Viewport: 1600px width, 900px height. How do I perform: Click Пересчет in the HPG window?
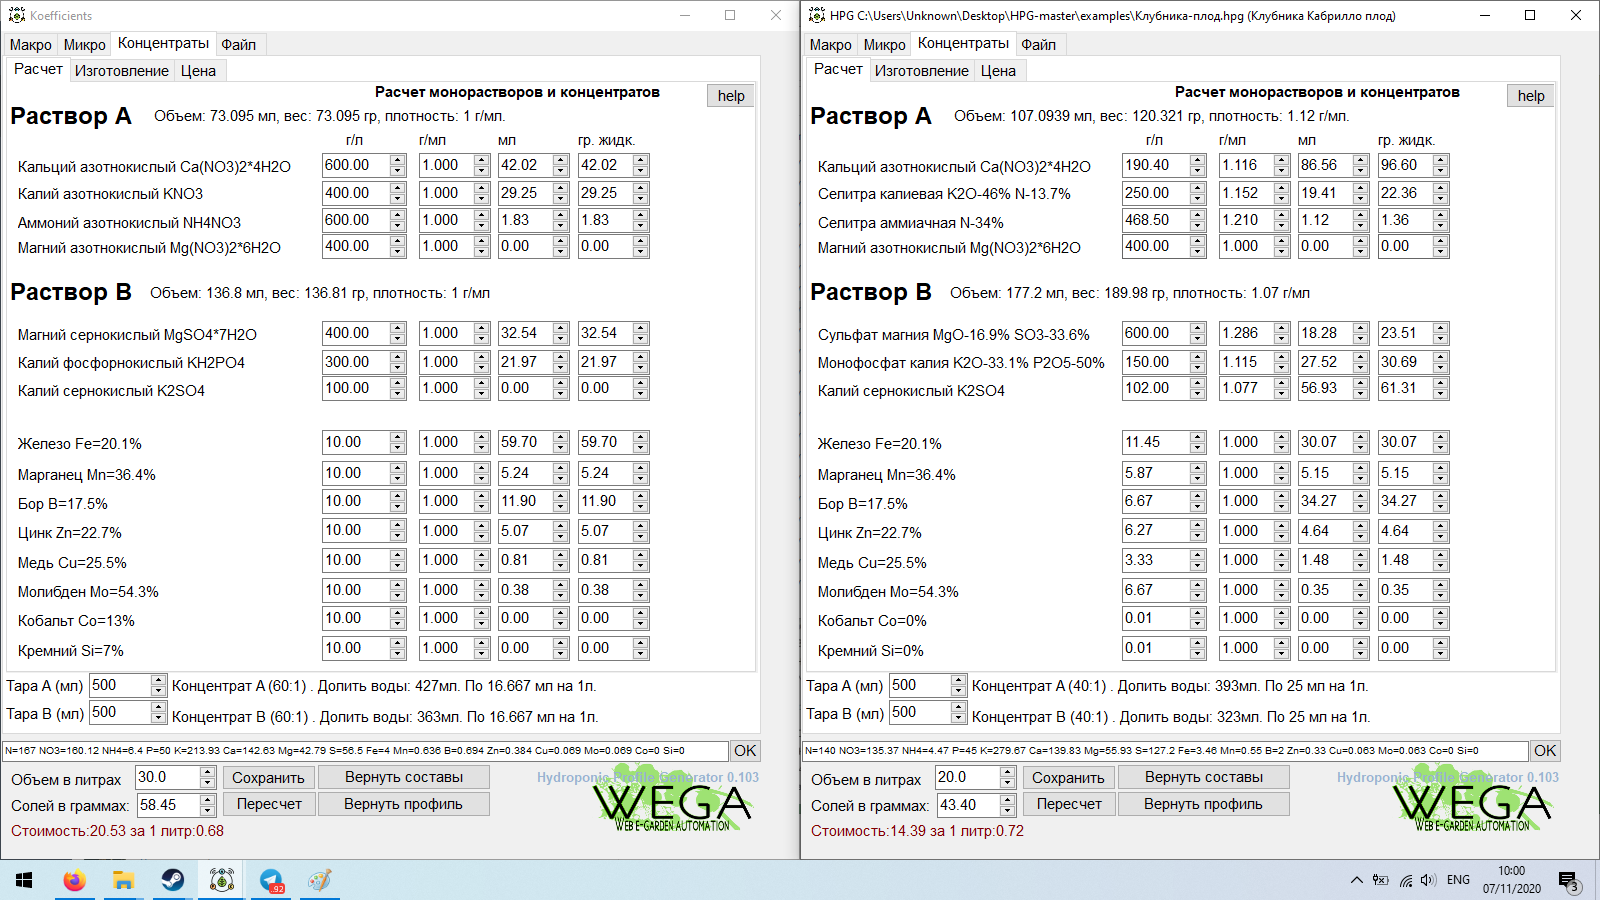[x=1068, y=804]
